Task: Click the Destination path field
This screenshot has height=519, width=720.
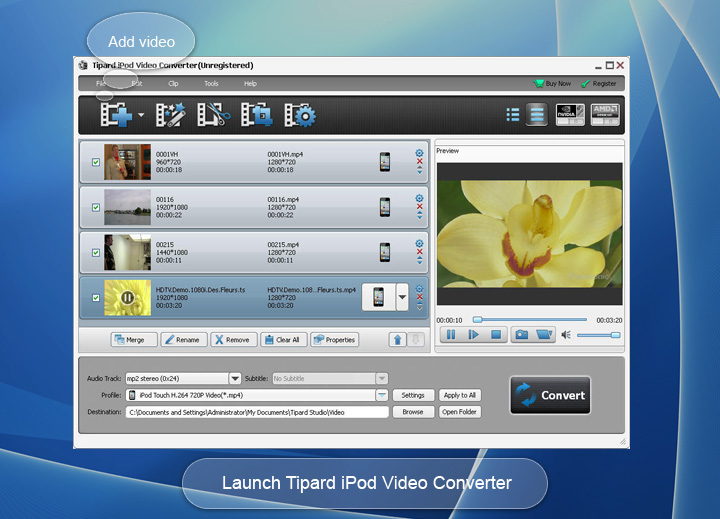Action: [x=257, y=412]
